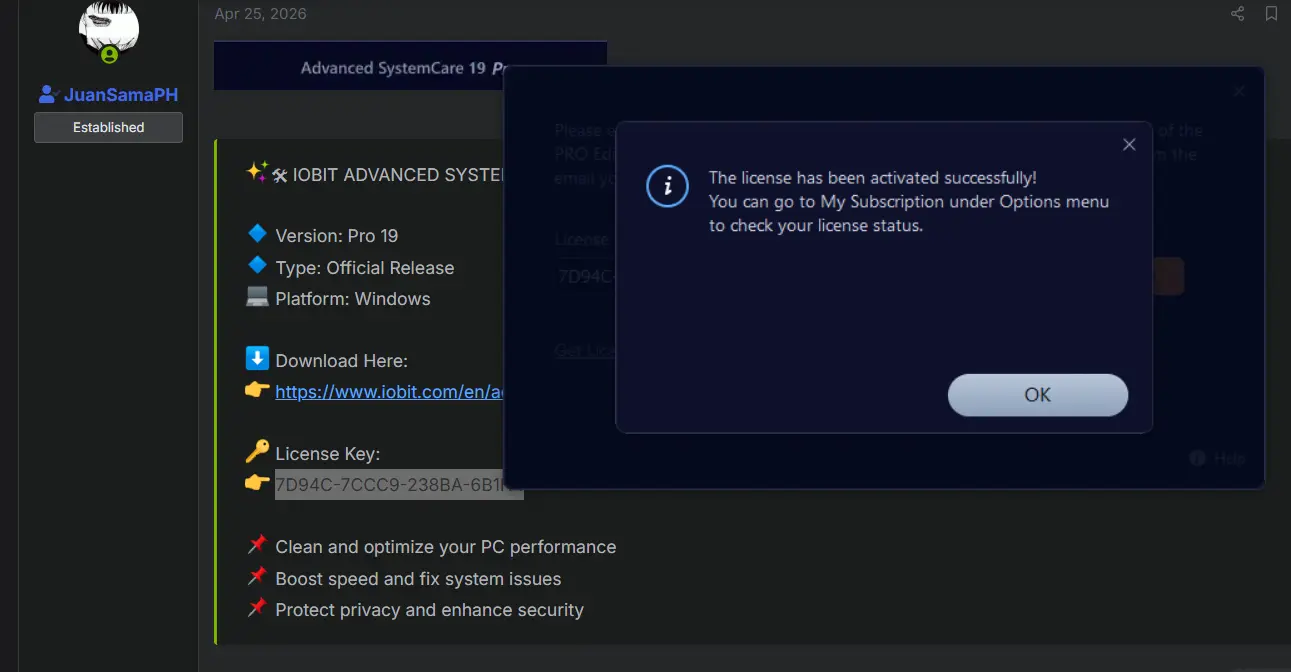
Task: Click the laptop emoji beside Platform: Windows
Action: 257,297
